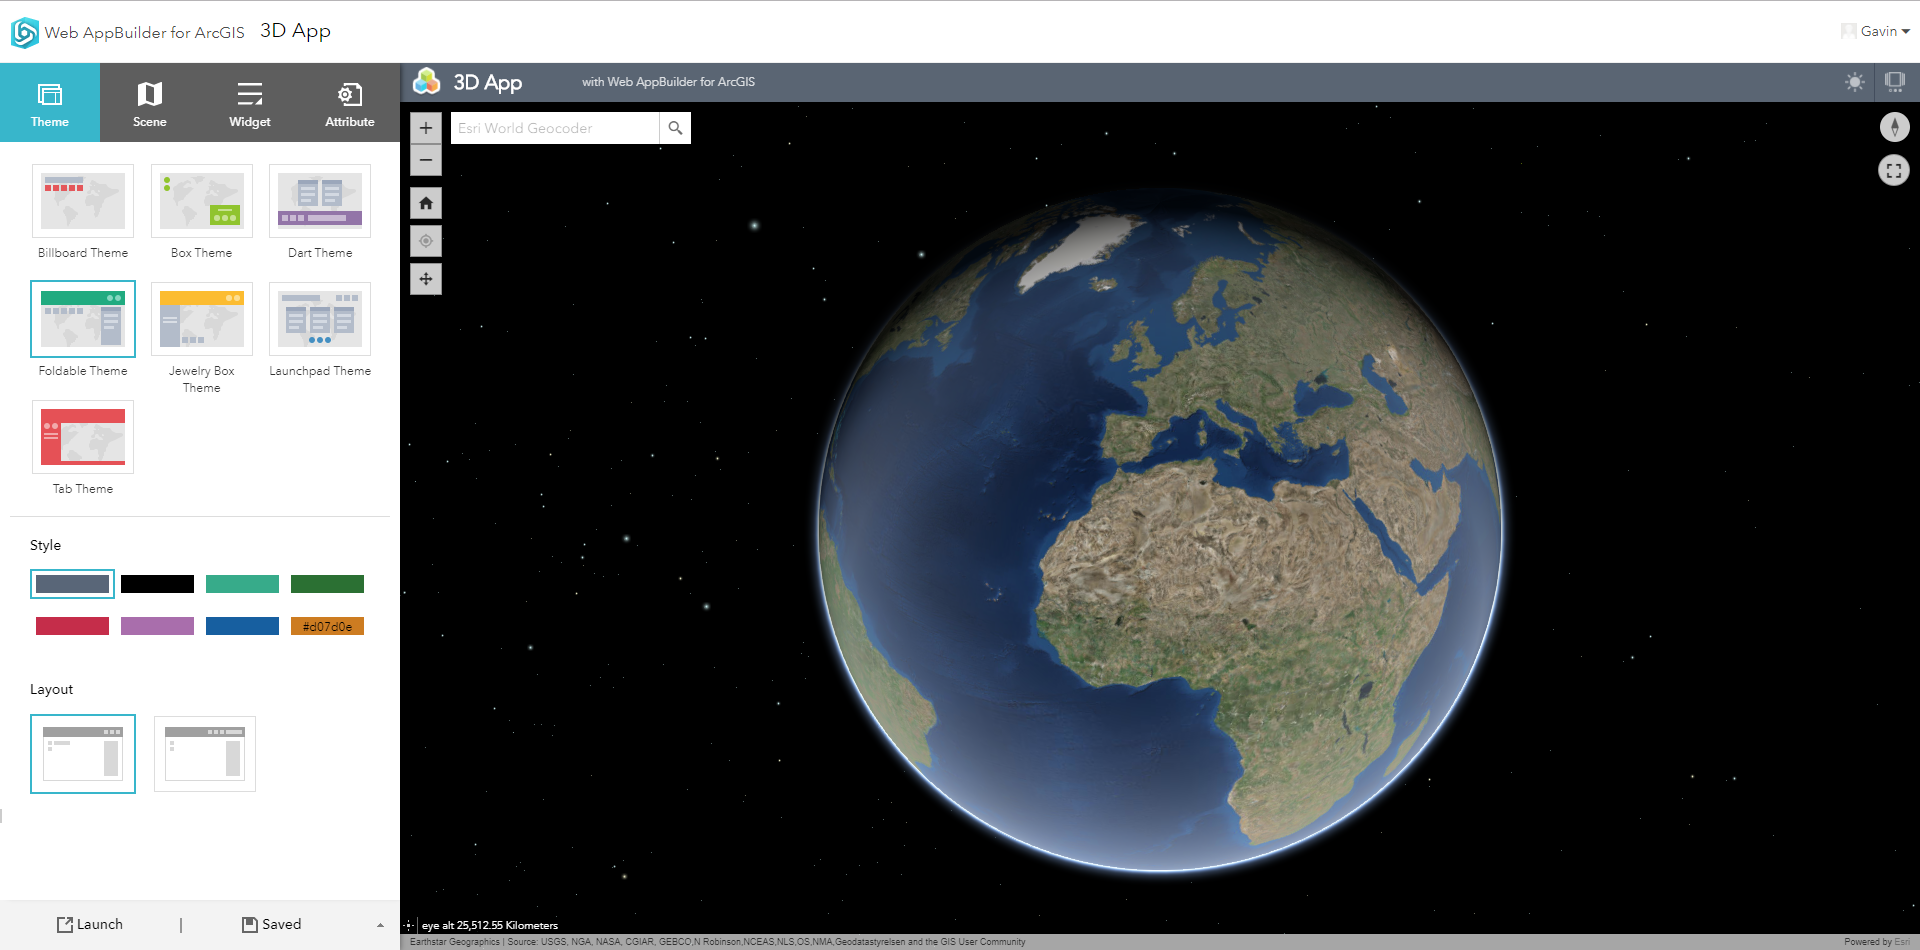Open the Theme tab

click(x=50, y=103)
